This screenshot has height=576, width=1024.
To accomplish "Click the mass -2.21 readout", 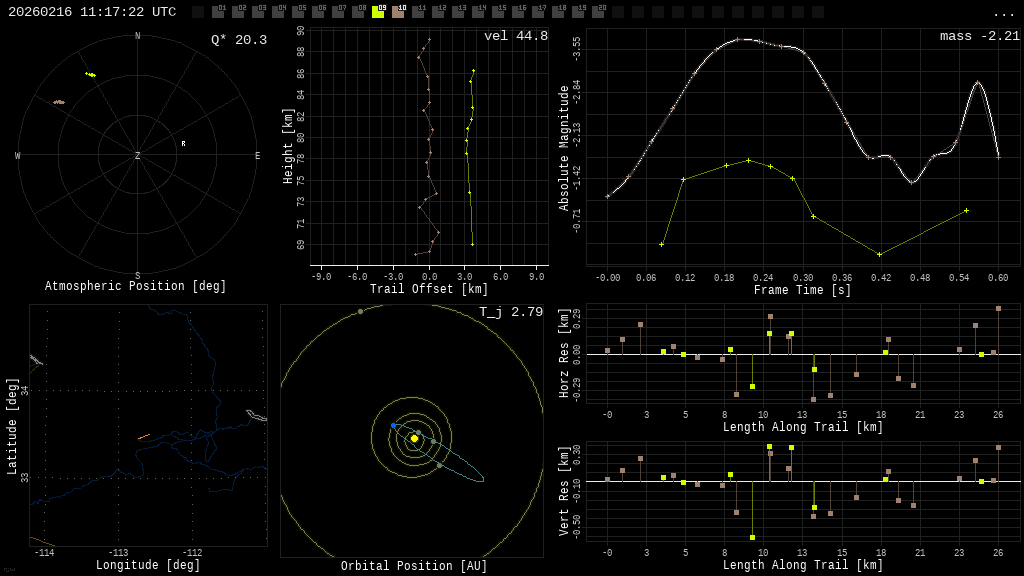I will (979, 36).
